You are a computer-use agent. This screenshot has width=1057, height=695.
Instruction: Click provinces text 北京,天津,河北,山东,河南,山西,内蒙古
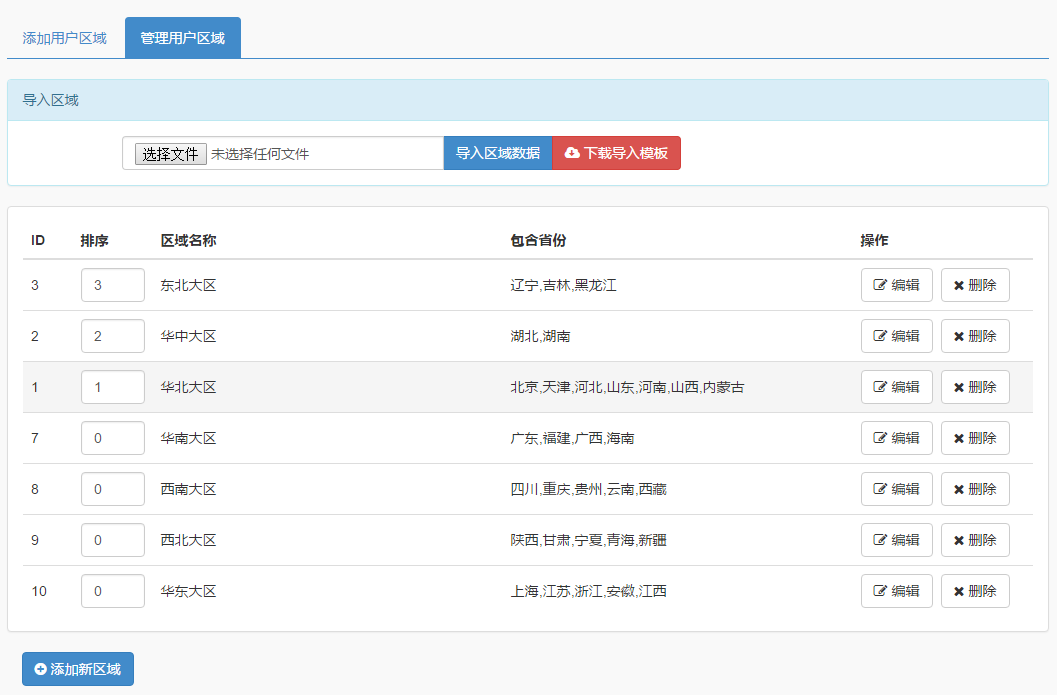[x=628, y=387]
